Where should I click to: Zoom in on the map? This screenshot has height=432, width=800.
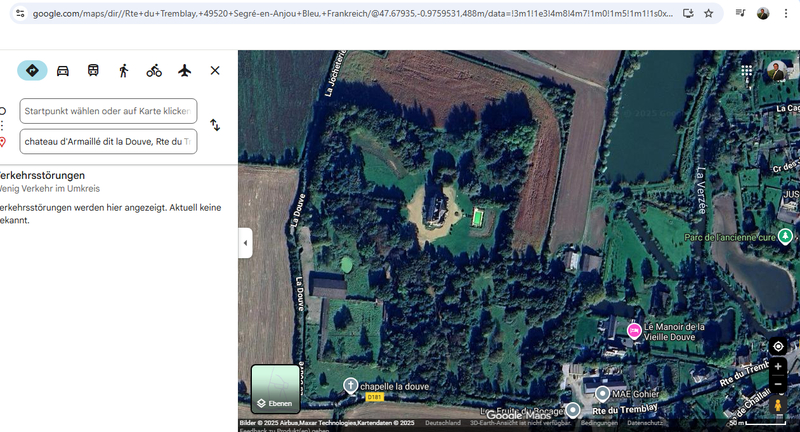[778, 367]
